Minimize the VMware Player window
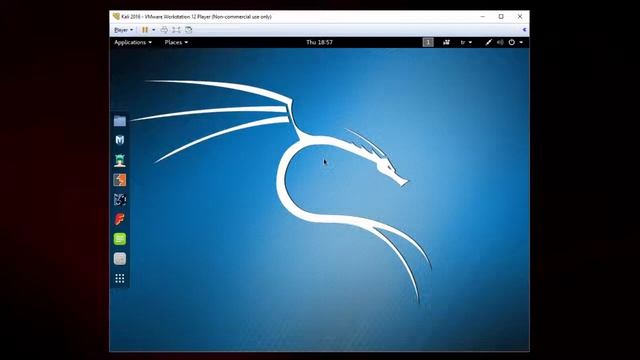 (x=482, y=17)
